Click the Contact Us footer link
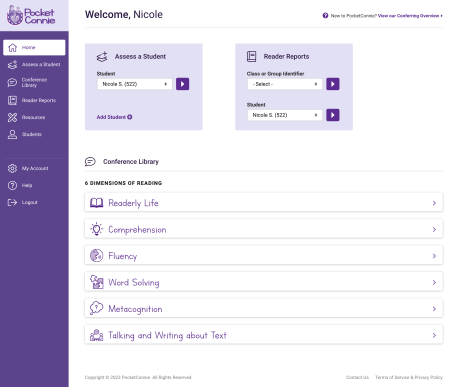 coord(357,377)
